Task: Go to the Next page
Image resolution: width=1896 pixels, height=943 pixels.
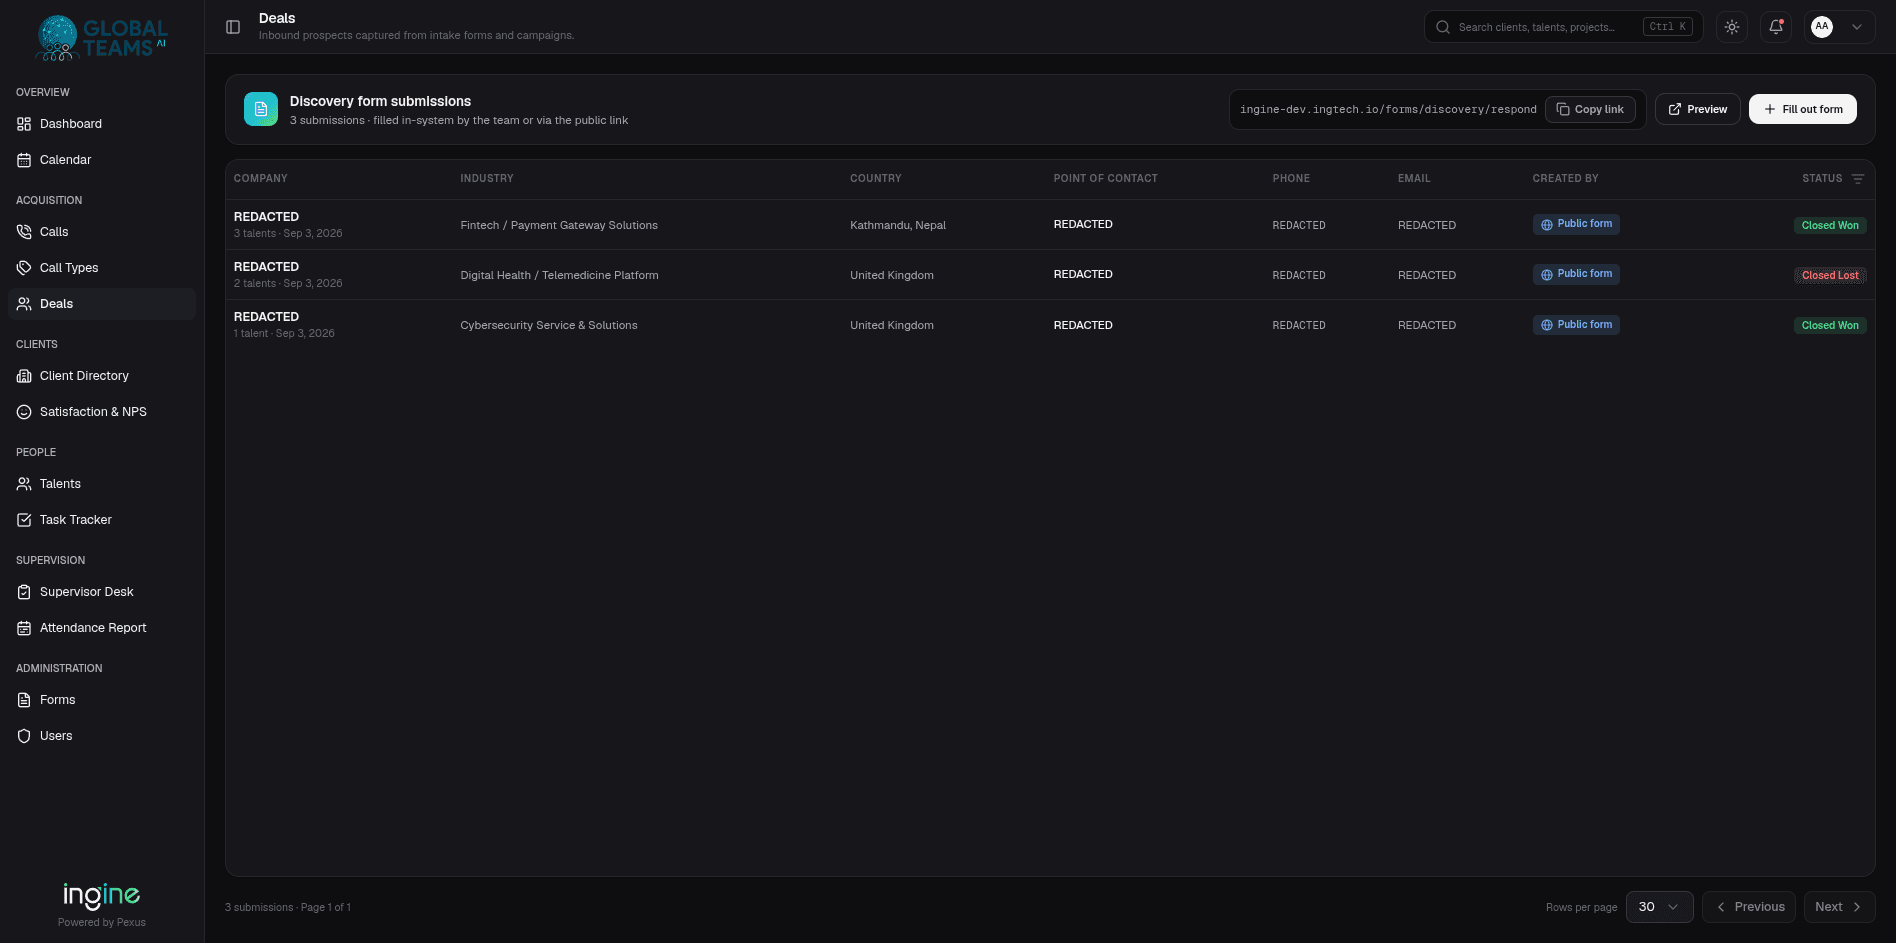Action: tap(1839, 907)
